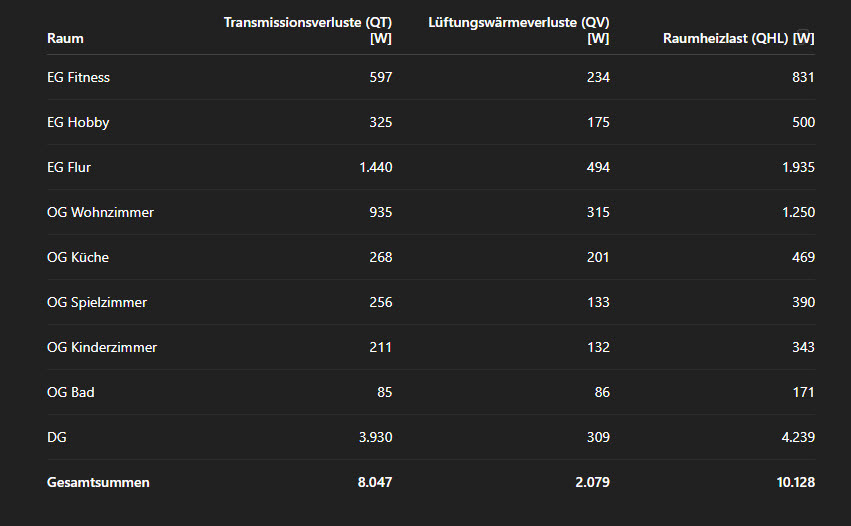Select the total Transmissionsverluste value 8.047
The width and height of the screenshot is (851, 526).
(x=374, y=482)
